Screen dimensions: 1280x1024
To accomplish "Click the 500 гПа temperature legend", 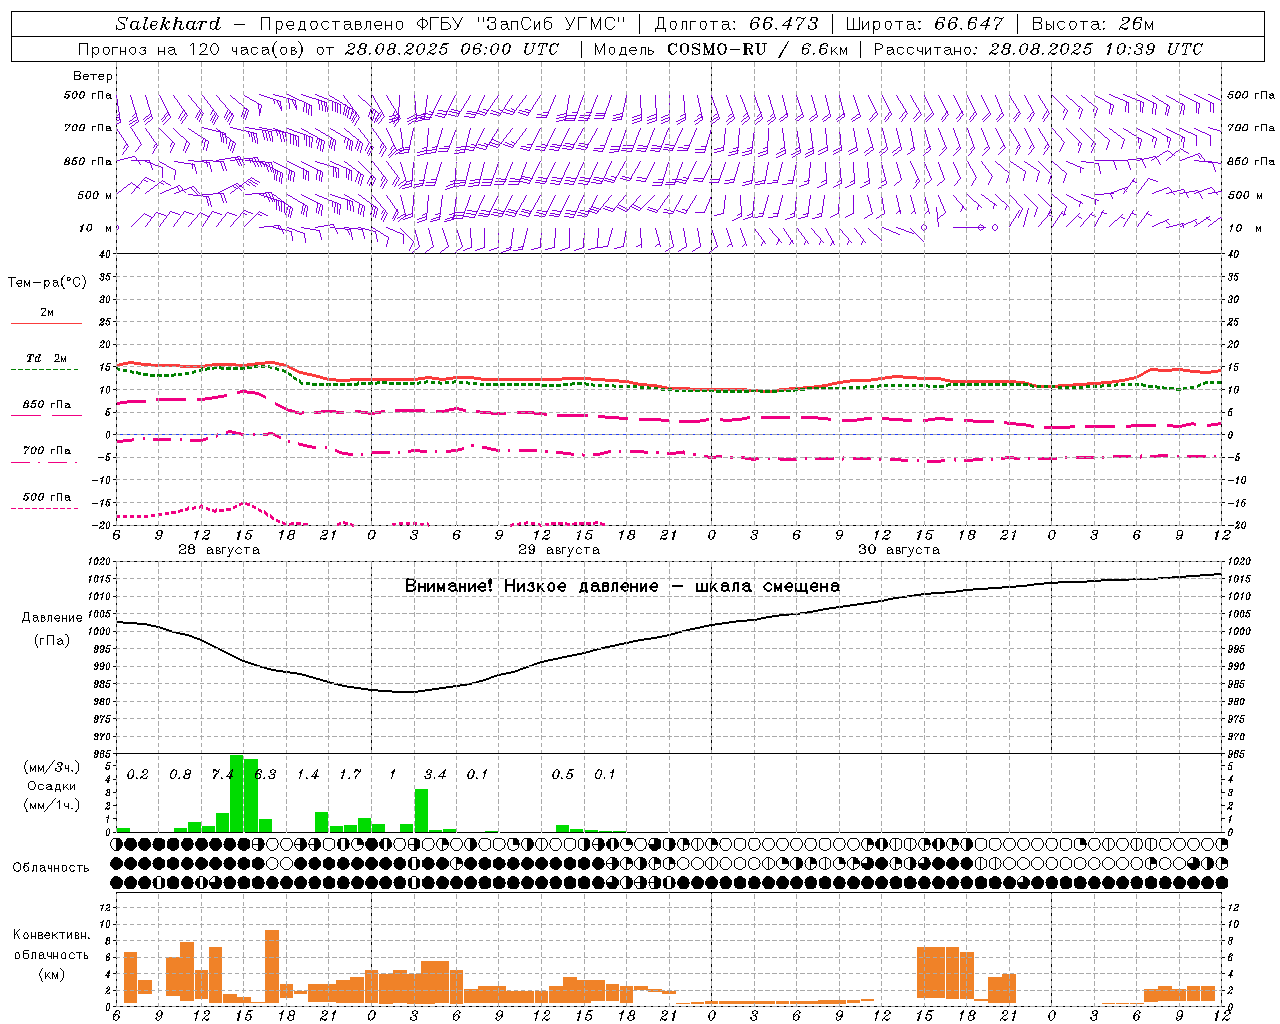I will coord(46,501).
